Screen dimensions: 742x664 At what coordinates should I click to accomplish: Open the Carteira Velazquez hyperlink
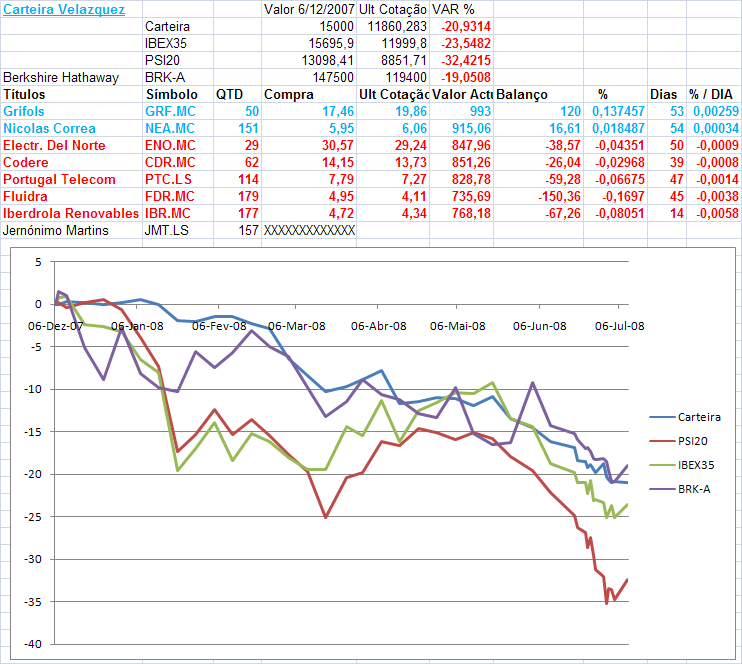coord(64,9)
